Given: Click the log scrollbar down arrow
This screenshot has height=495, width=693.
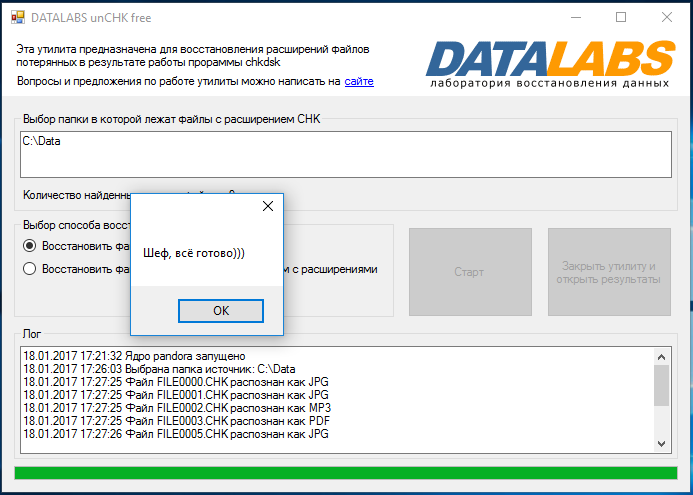Looking at the screenshot, I should tap(661, 443).
